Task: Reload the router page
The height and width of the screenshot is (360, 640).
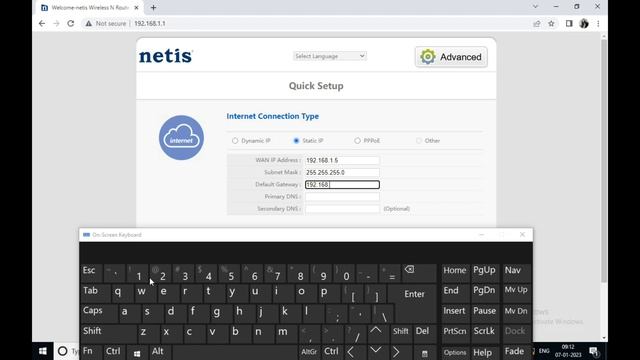Action: [71, 24]
